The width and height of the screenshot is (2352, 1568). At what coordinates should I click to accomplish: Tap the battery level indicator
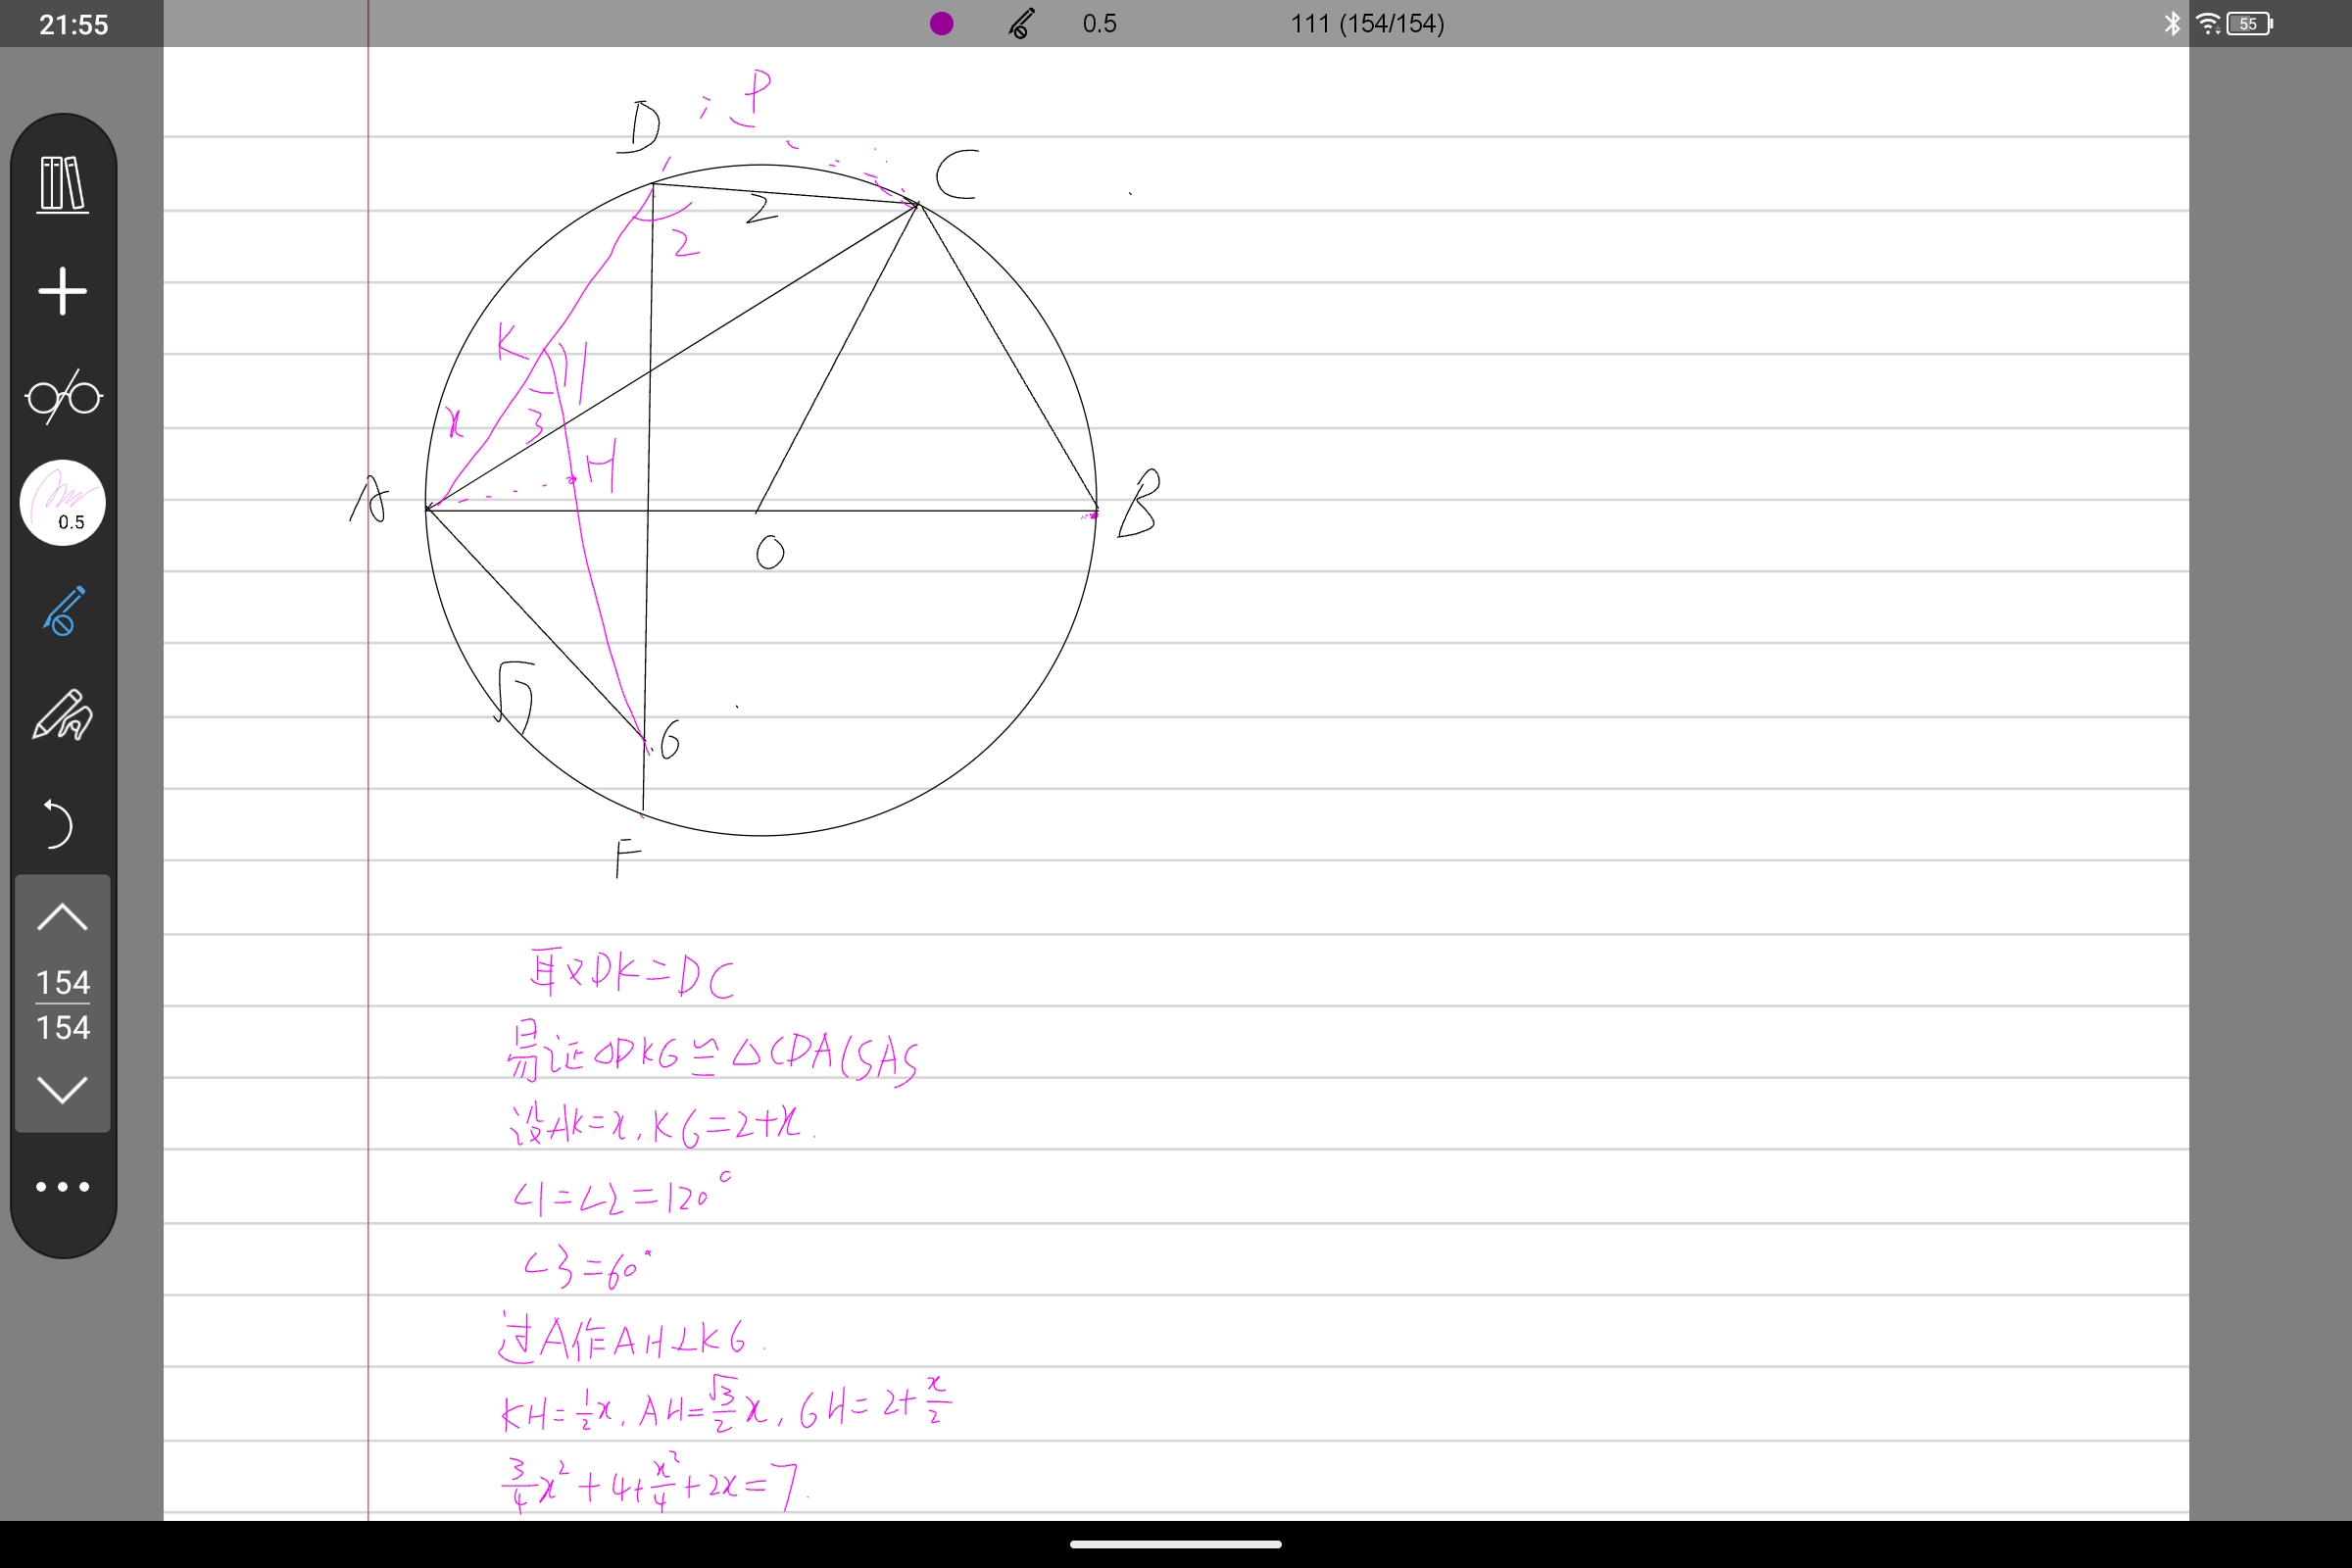click(x=2250, y=23)
